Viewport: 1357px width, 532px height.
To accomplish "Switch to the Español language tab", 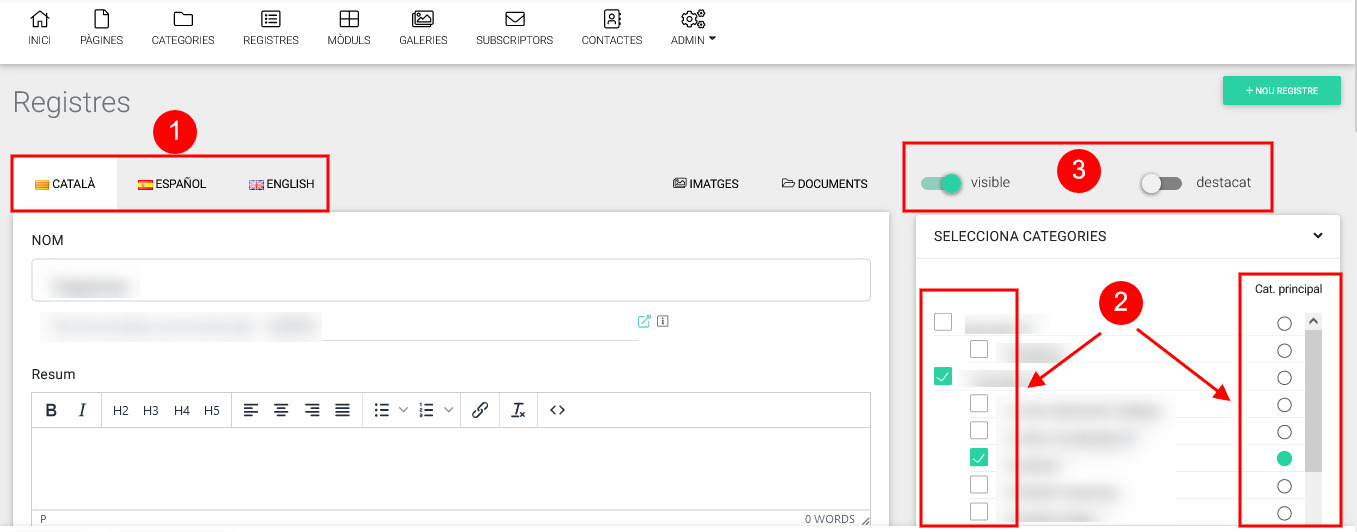I will tap(172, 184).
